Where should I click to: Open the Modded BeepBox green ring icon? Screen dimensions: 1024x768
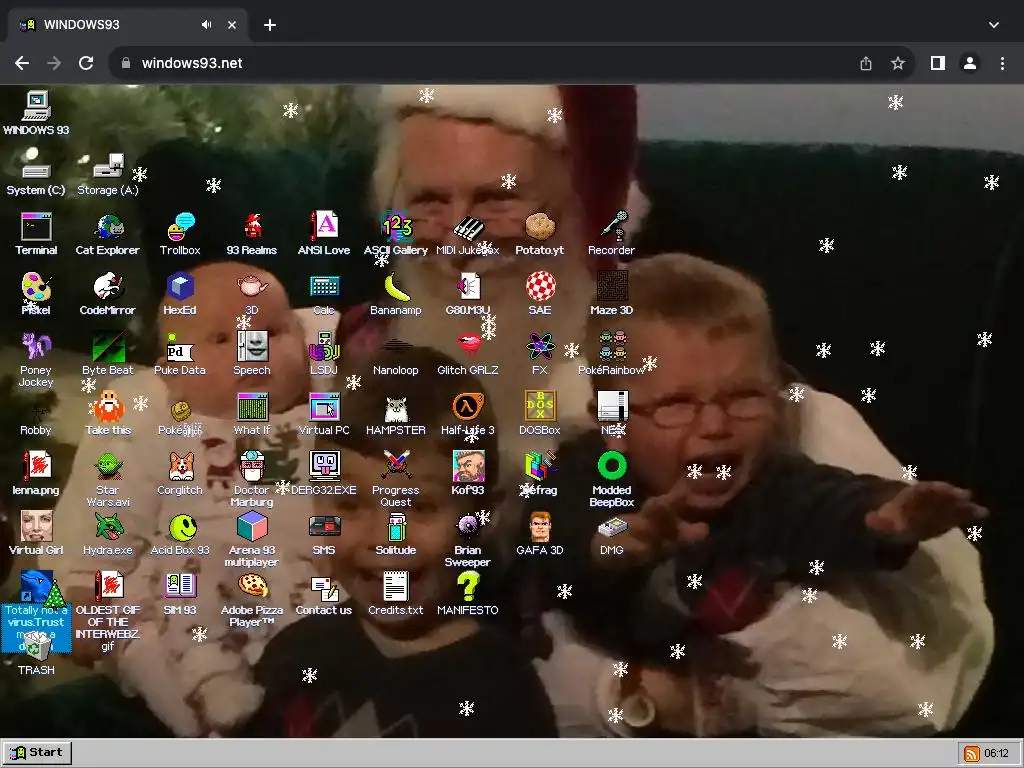click(x=612, y=480)
